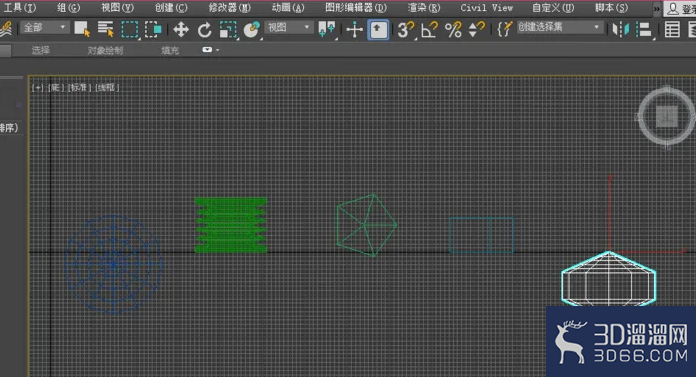The height and width of the screenshot is (377, 696).
Task: Activate Select and Move tool
Action: coord(181,30)
